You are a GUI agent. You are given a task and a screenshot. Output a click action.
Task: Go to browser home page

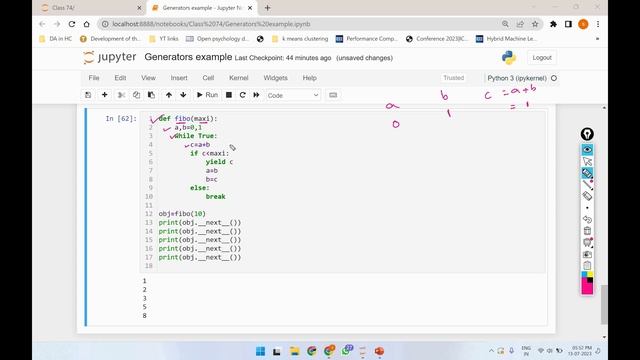pos(87,24)
